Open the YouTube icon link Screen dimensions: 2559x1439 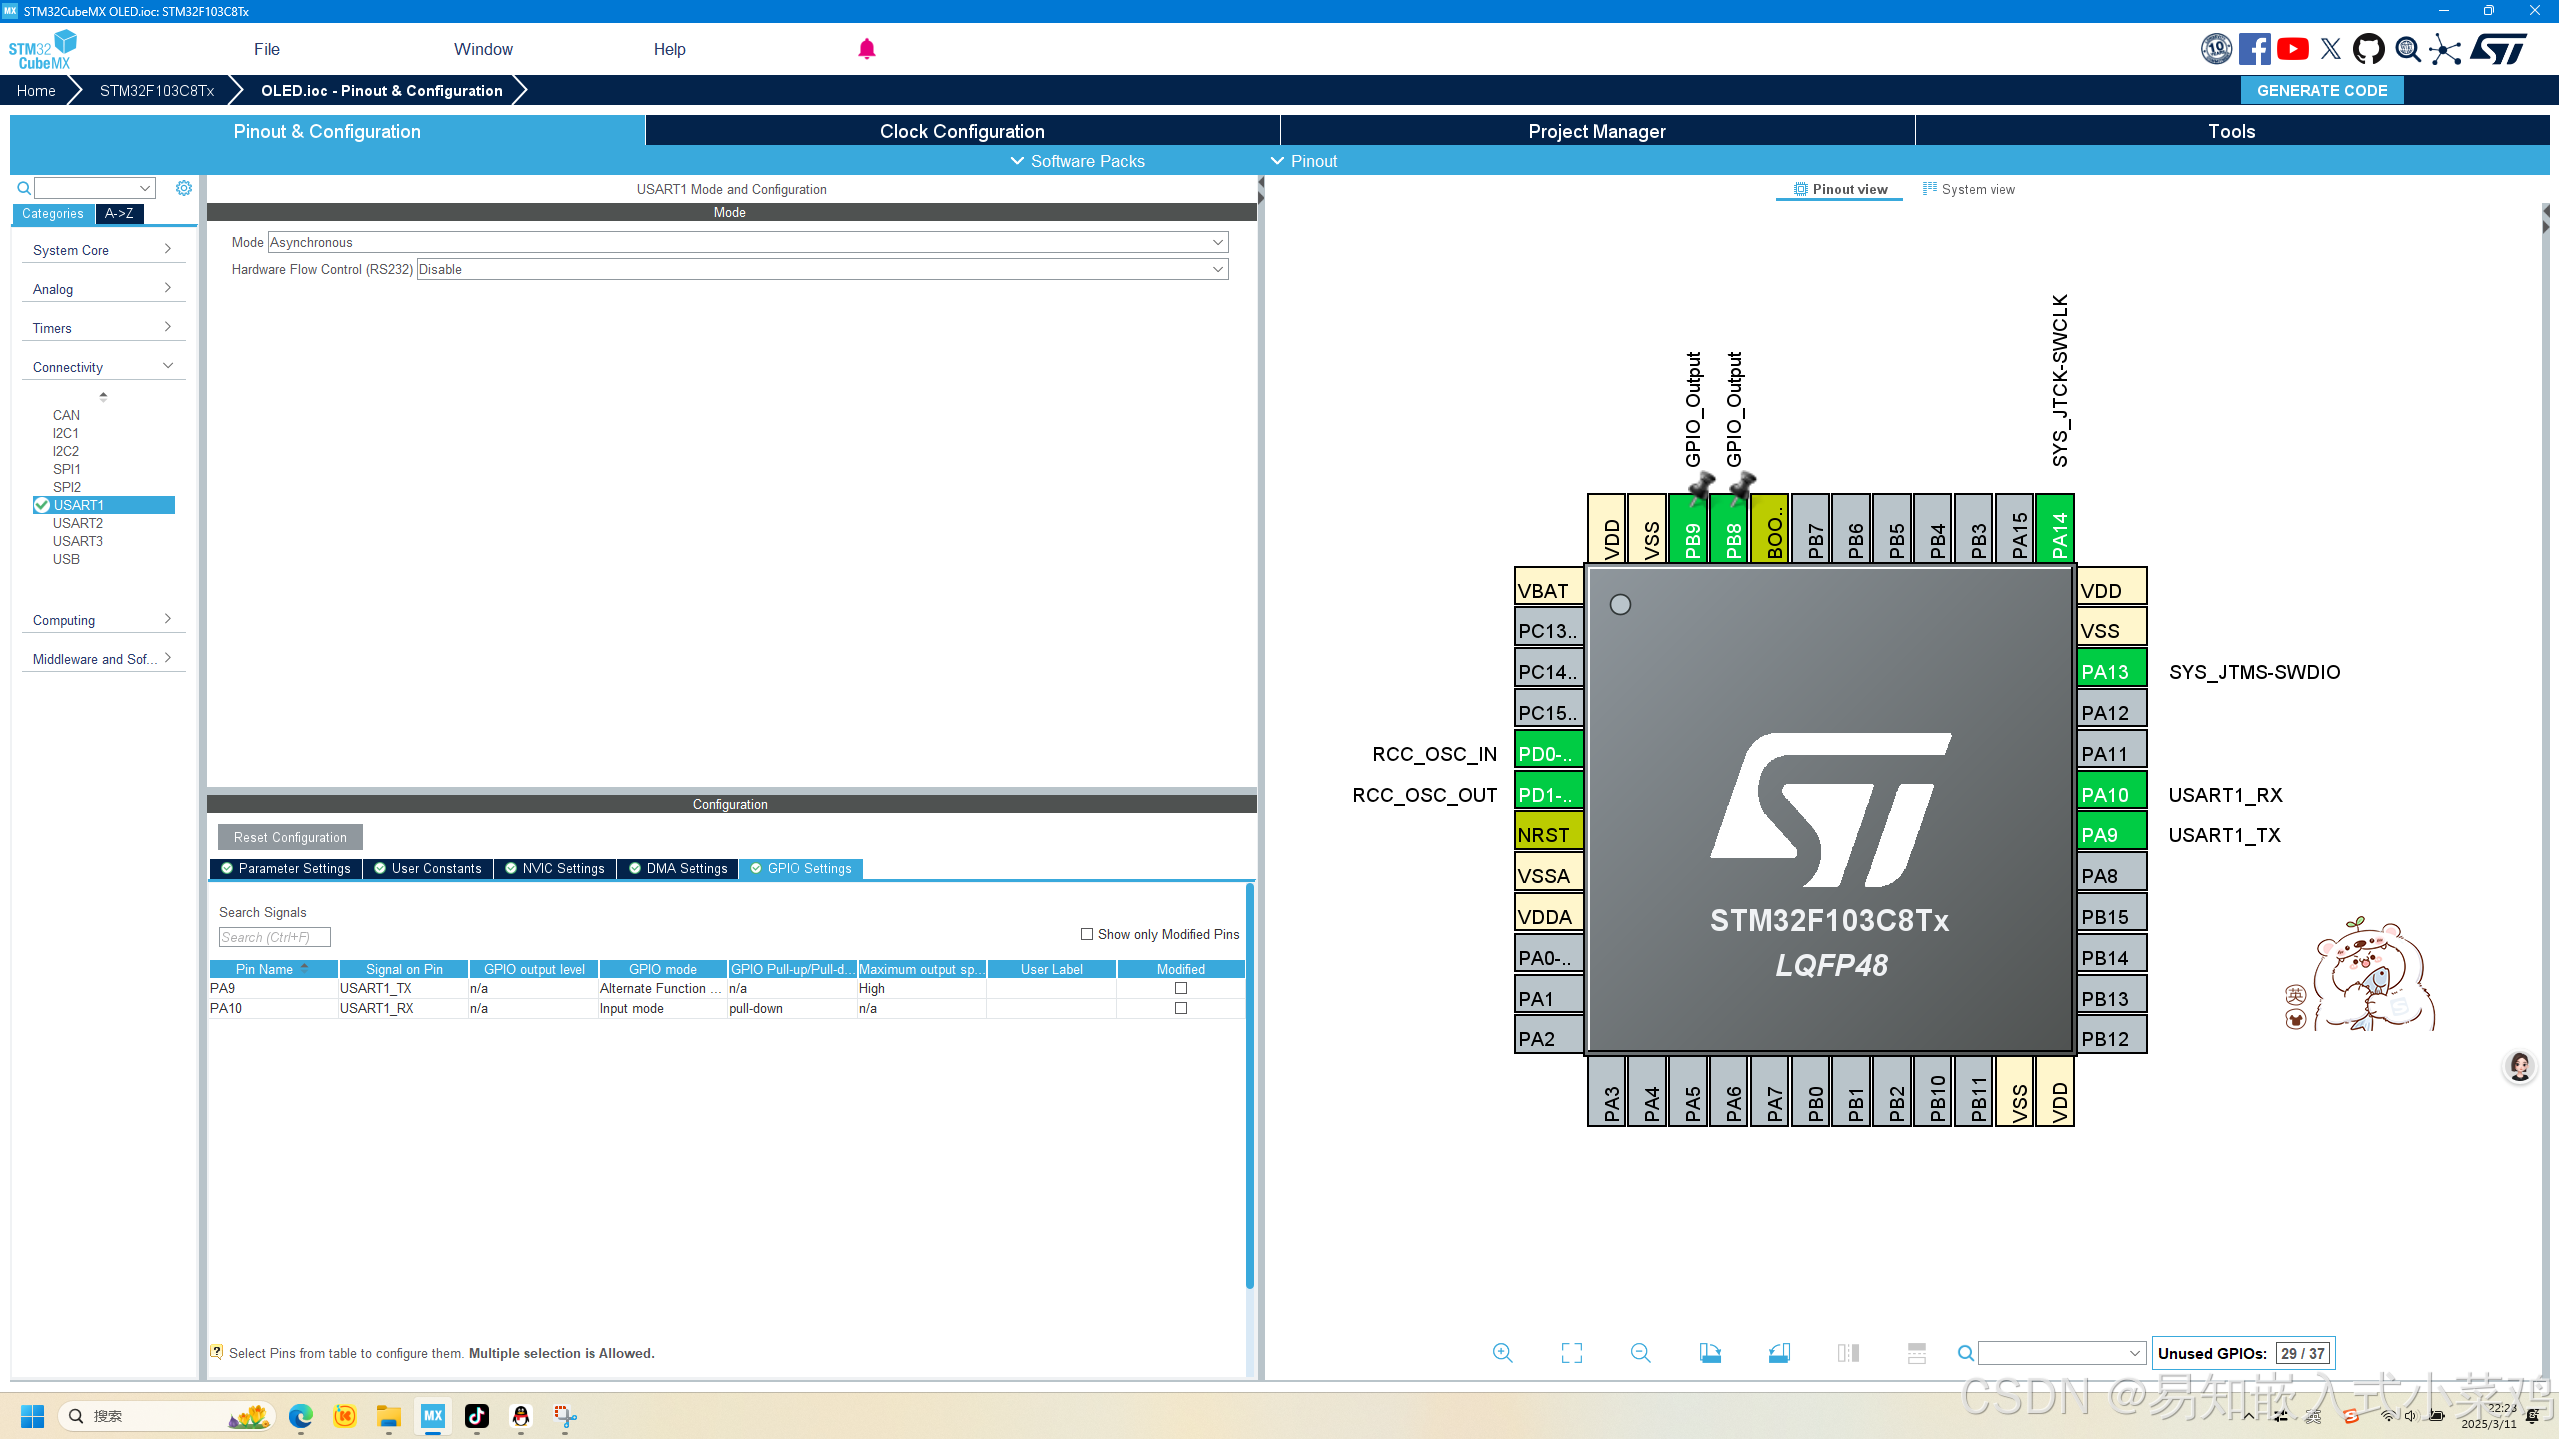point(2292,49)
